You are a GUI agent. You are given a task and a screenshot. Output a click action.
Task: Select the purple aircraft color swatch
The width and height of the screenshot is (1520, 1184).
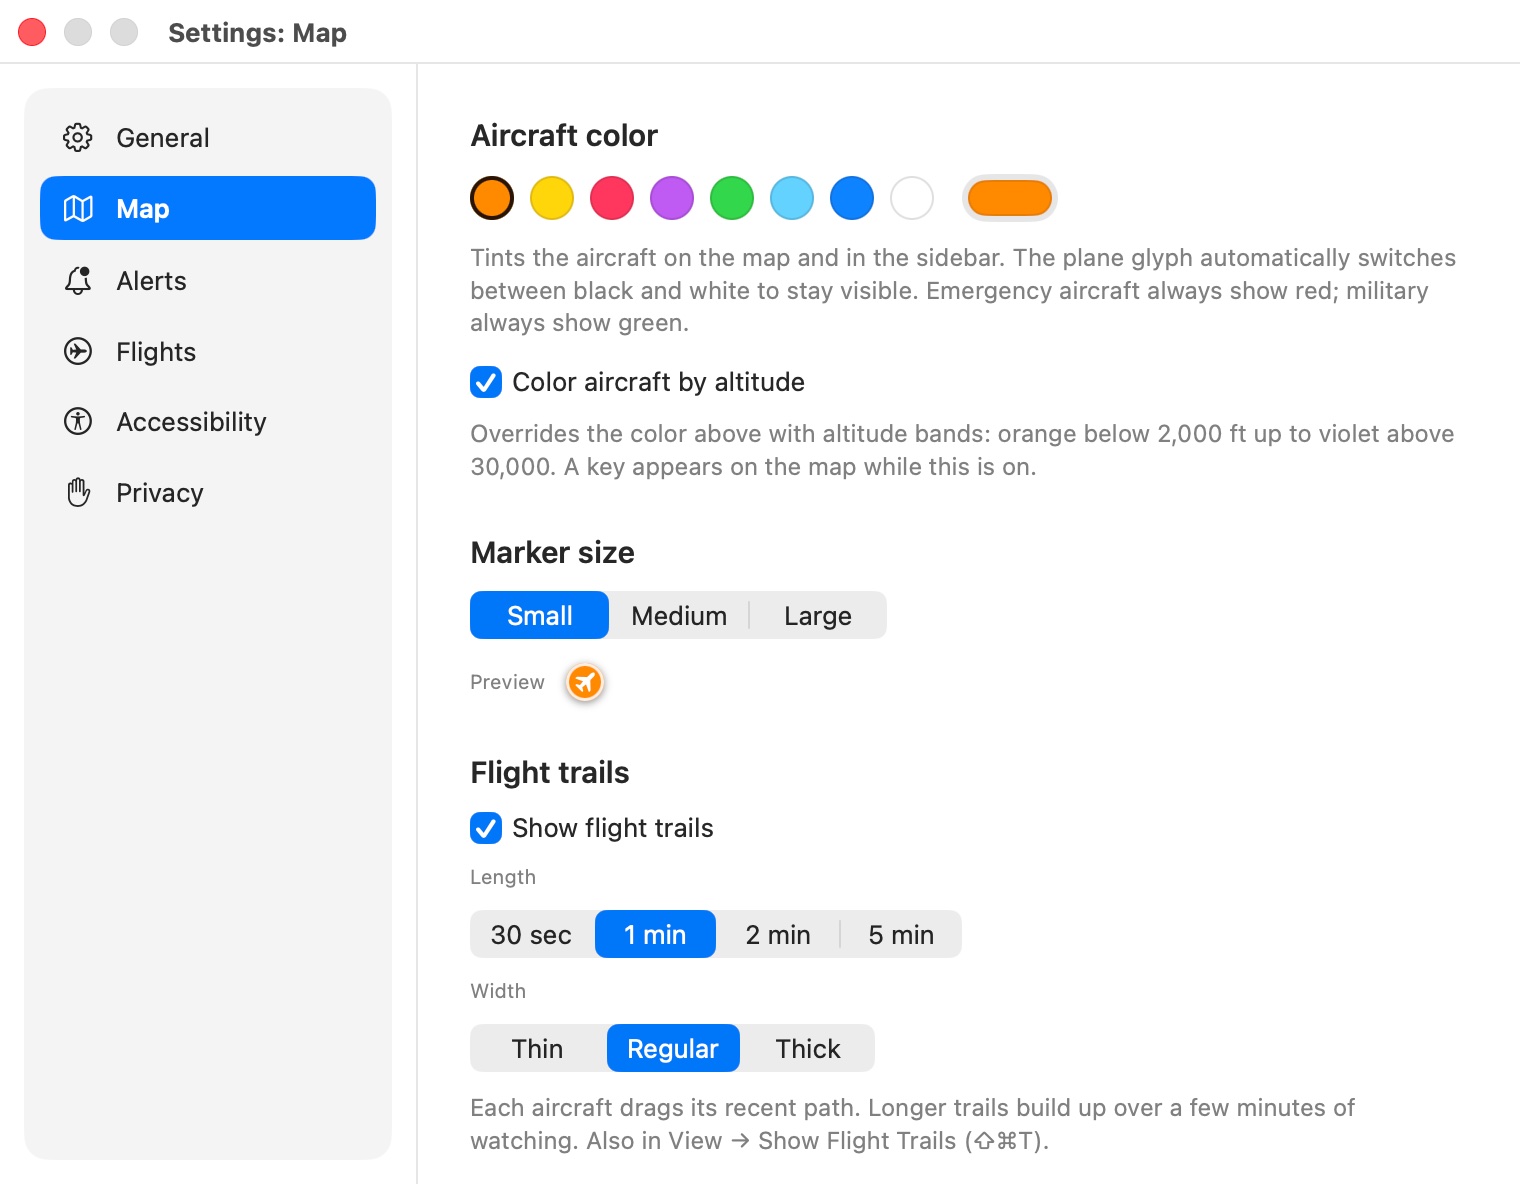672,198
